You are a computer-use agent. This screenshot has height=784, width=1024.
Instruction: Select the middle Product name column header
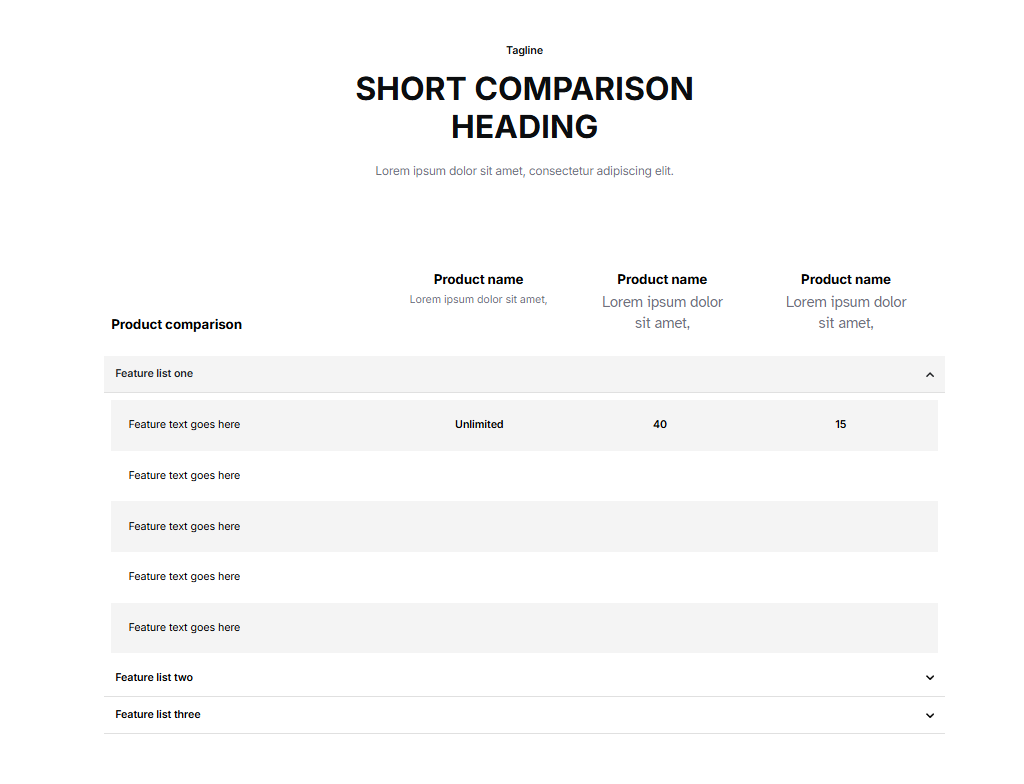tap(662, 280)
